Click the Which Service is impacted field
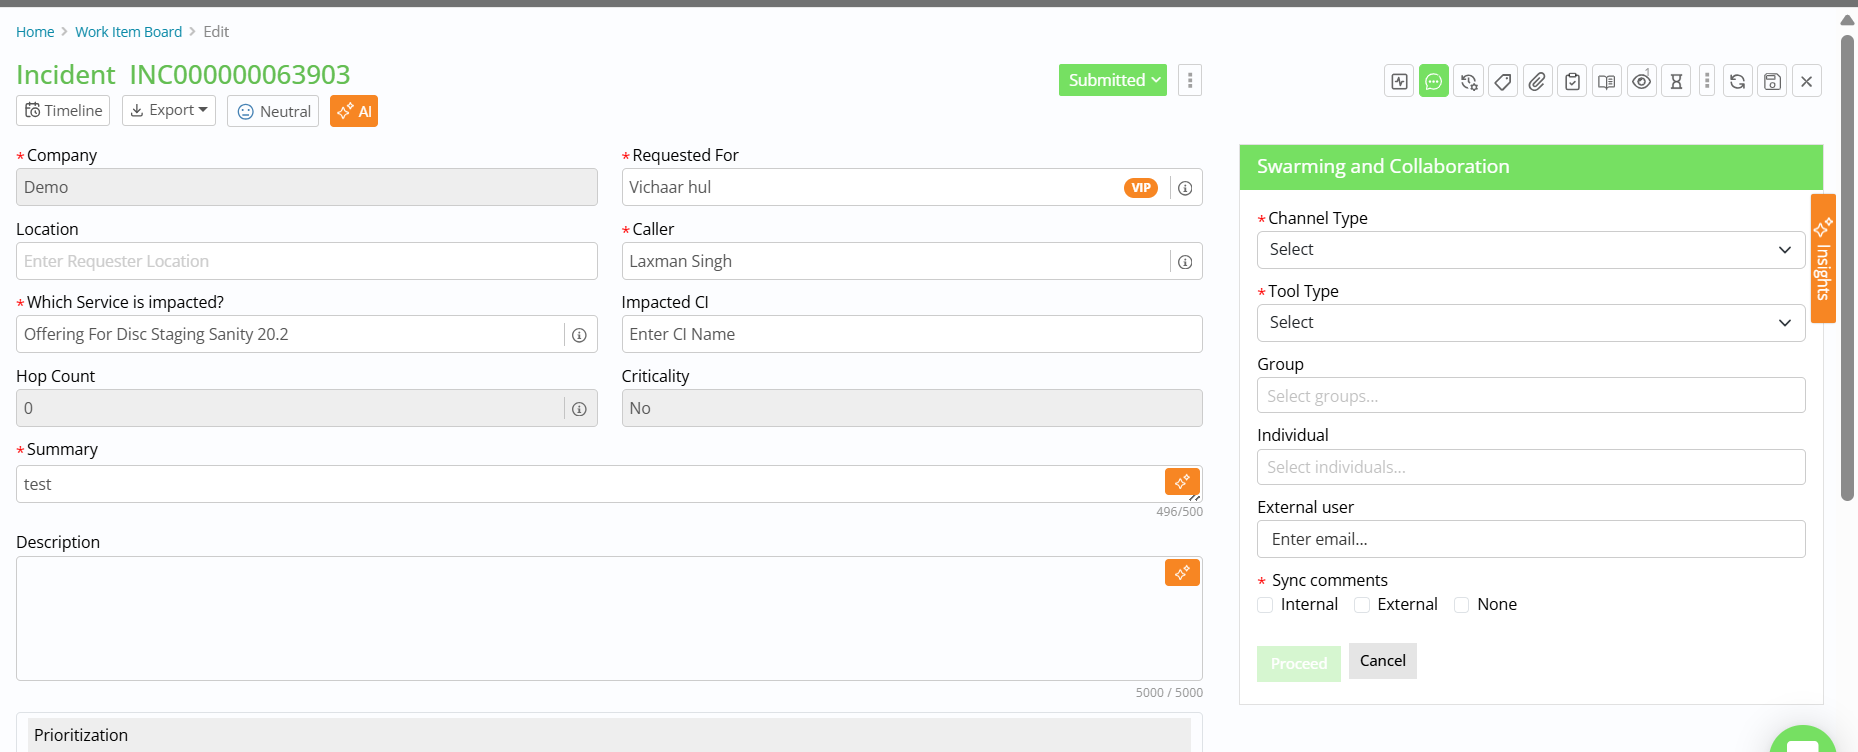Screen dimensions: 1858x752 pyautogui.click(x=307, y=334)
